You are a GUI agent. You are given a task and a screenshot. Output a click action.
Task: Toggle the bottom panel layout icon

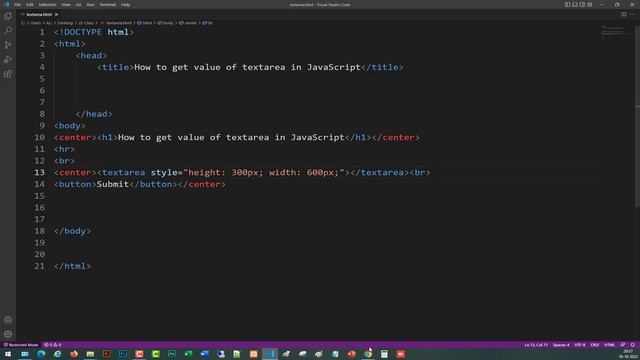pyautogui.click(x=575, y=4)
